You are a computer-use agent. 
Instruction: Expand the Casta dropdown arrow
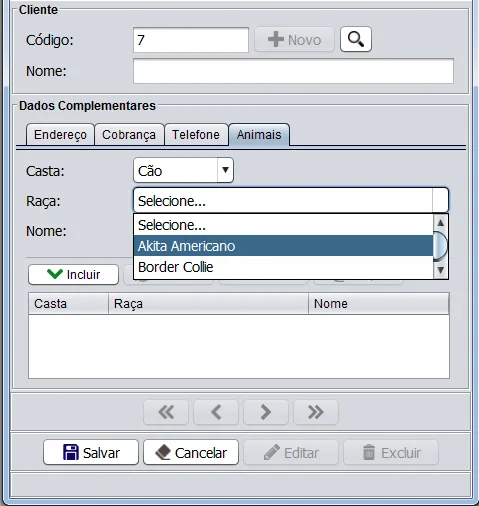pos(225,170)
